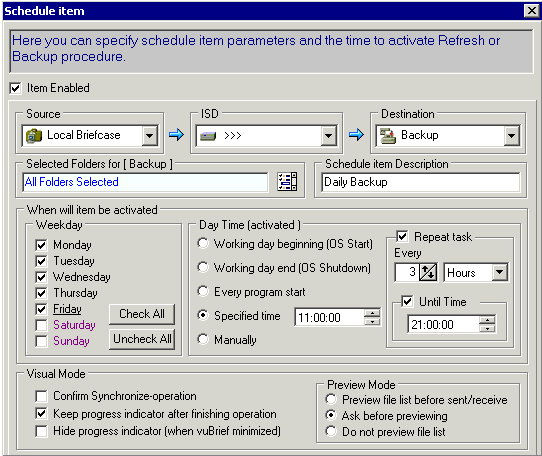Click the Repeat Every value spin arrows icon
This screenshot has height=456, width=542.
coord(428,272)
